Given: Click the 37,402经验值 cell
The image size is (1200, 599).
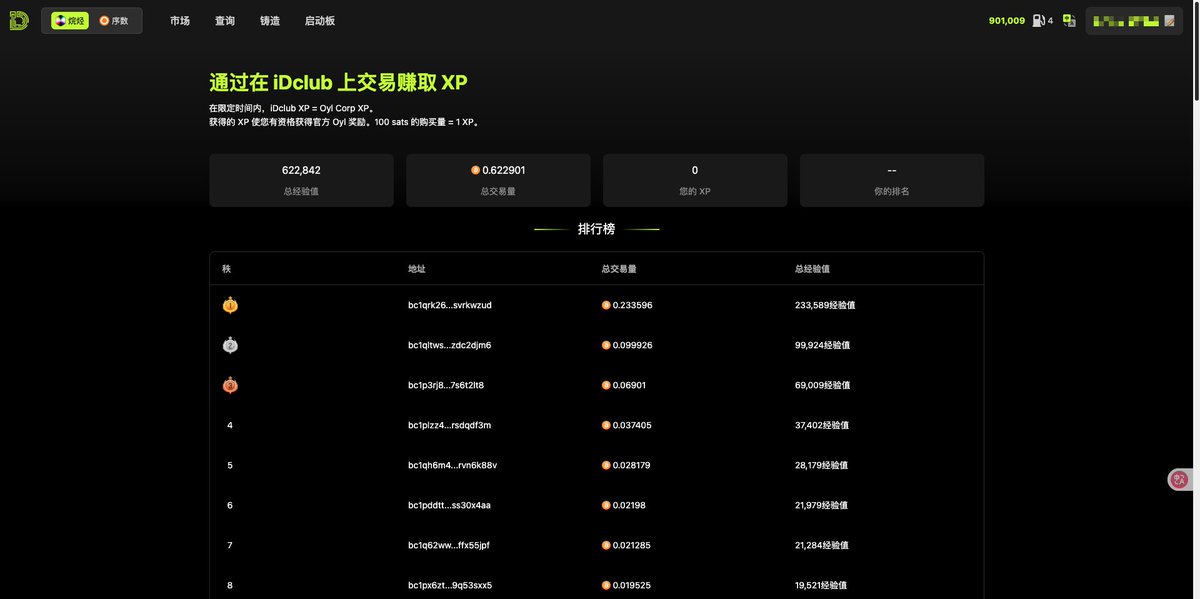Looking at the screenshot, I should (x=822, y=425).
